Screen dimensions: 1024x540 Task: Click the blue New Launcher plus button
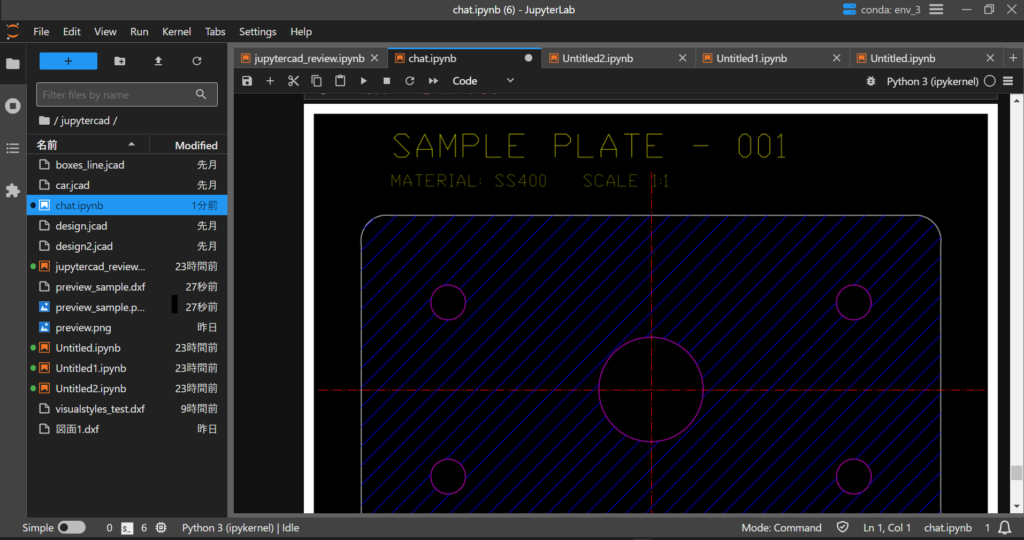68,61
